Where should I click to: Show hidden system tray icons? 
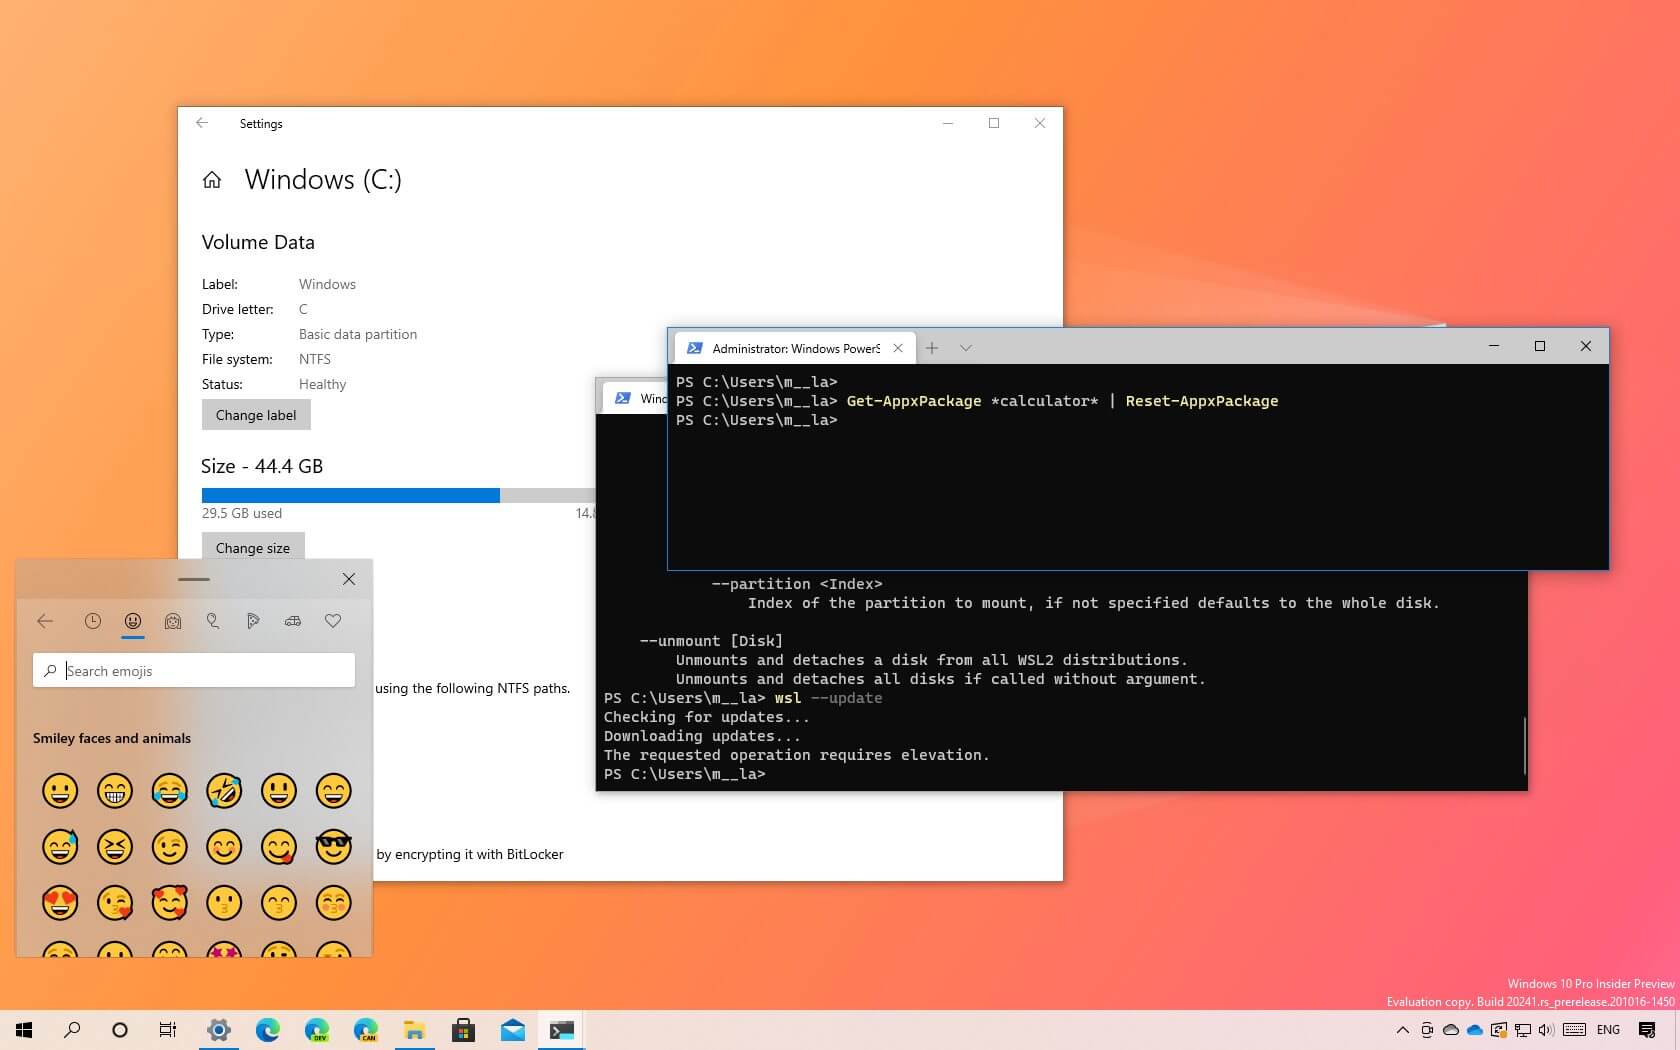[x=1403, y=1030]
